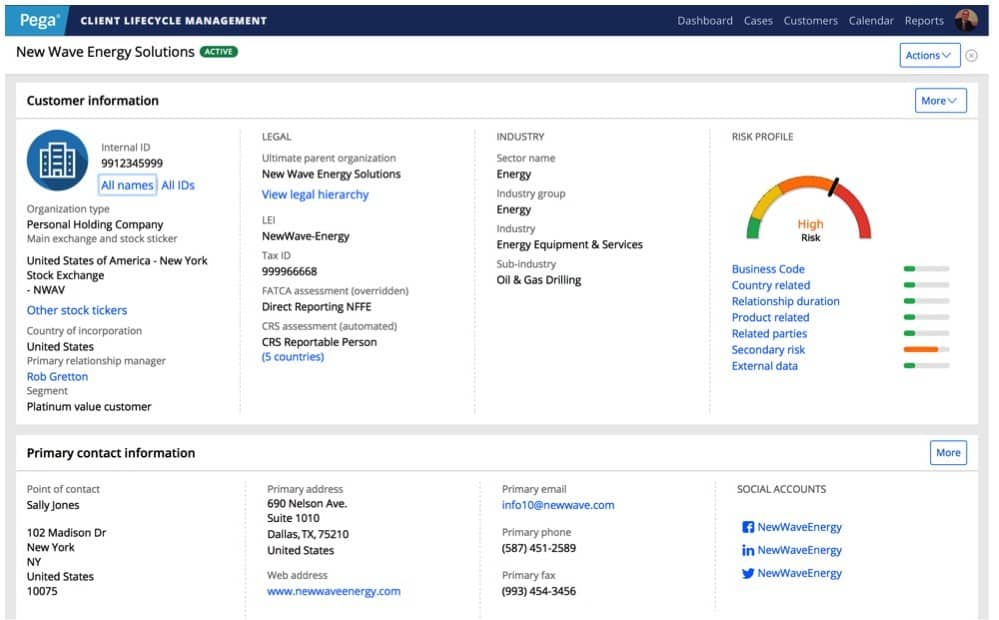Image resolution: width=999 pixels, height=620 pixels.
Task: Click the New Wave Energy Solutions page title
Action: point(105,52)
